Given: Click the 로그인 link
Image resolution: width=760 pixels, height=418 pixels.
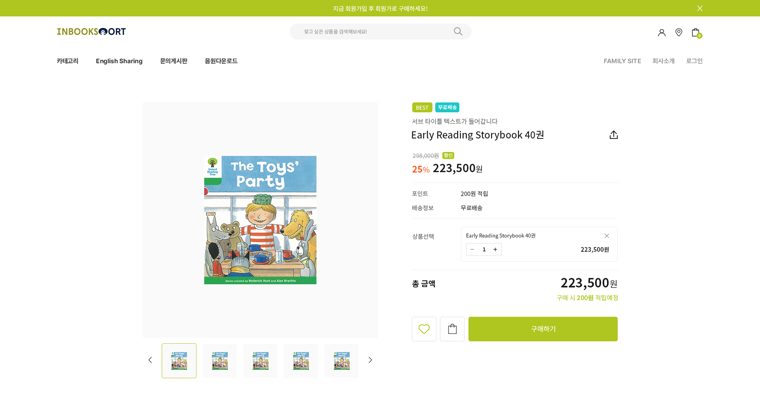Looking at the screenshot, I should (694, 61).
